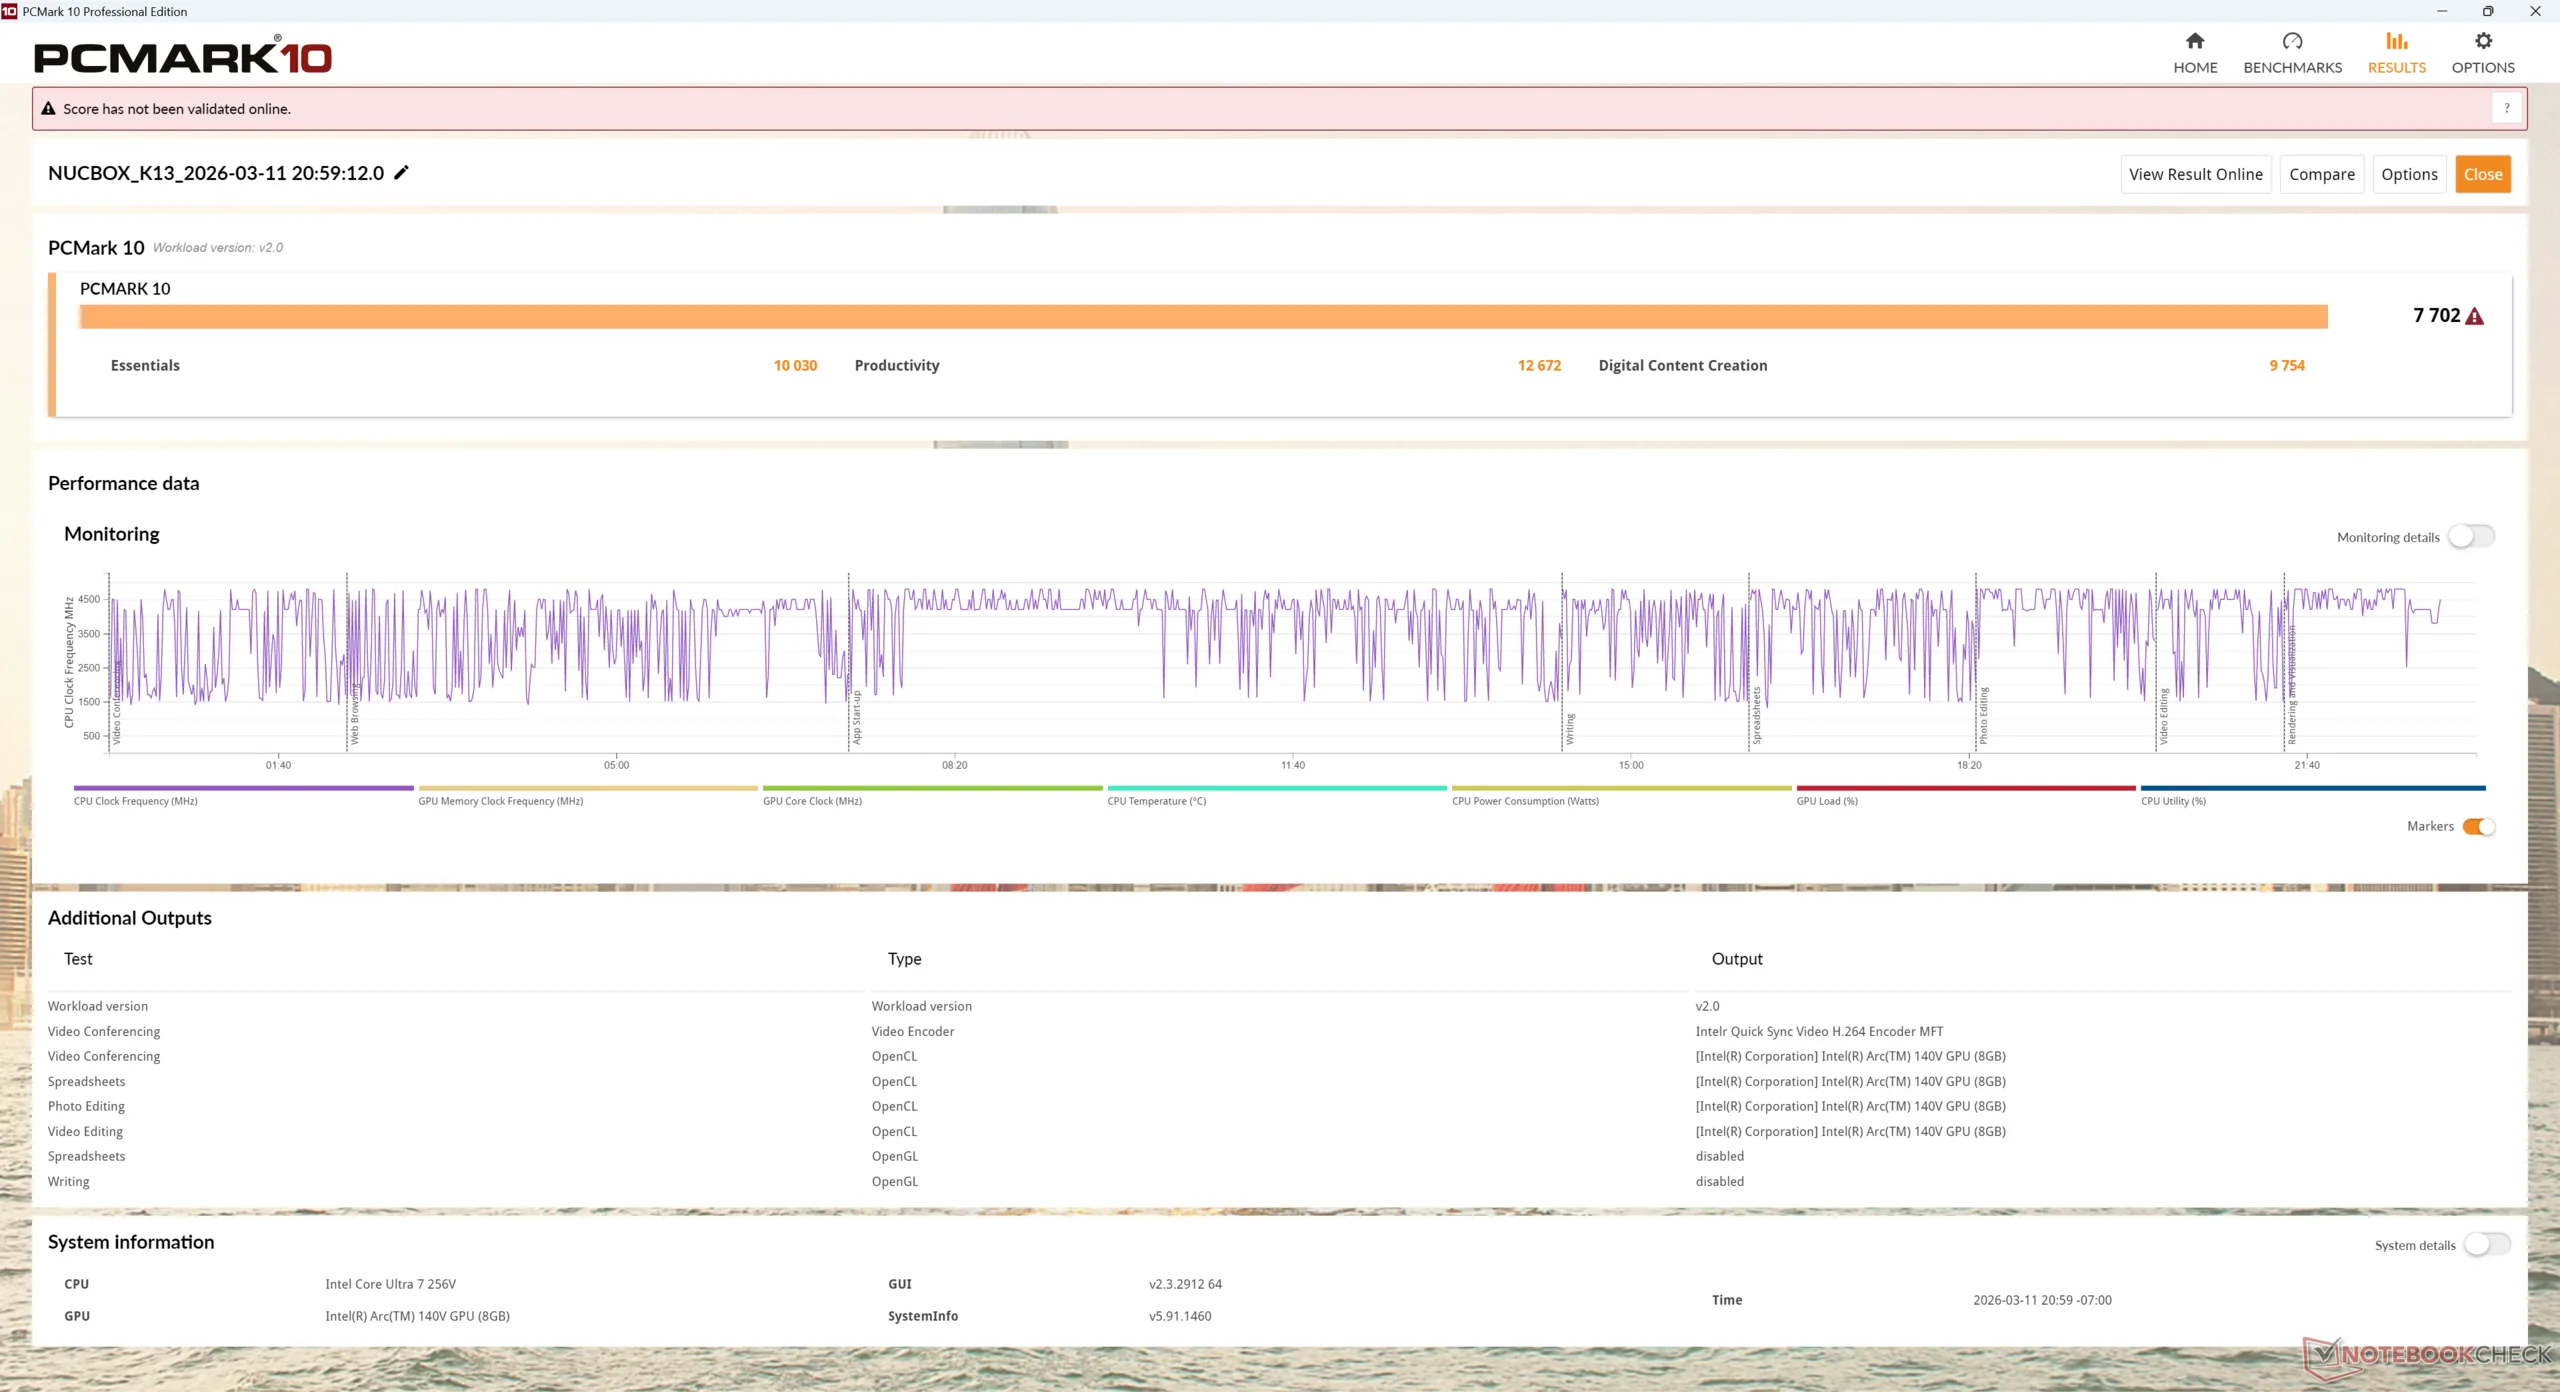The height and width of the screenshot is (1392, 2560).
Task: Enable the System details toggle
Action: coord(2486,1245)
